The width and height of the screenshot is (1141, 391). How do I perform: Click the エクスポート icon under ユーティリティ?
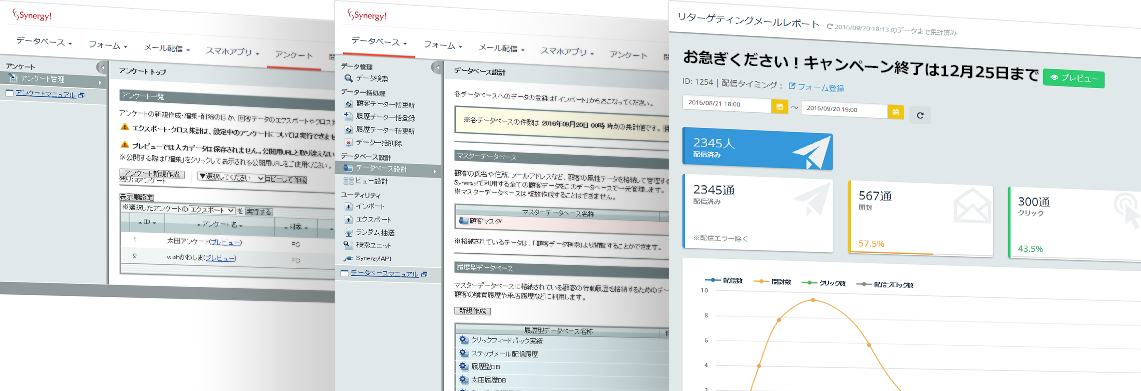tap(349, 219)
